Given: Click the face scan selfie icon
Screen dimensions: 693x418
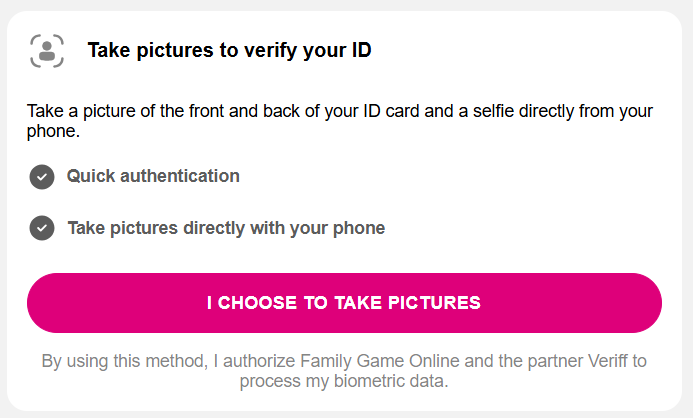Looking at the screenshot, I should [47, 51].
